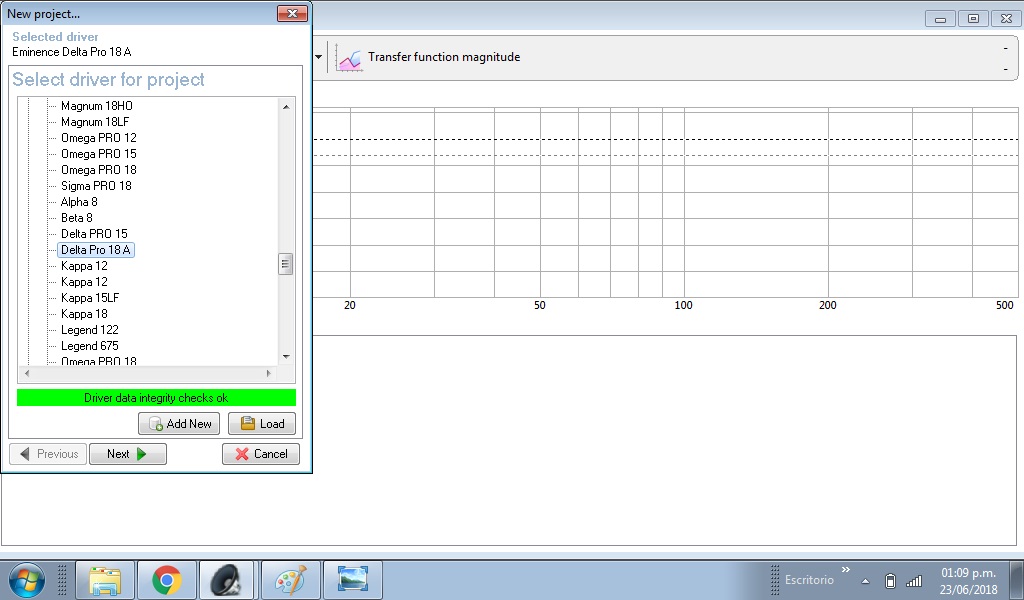This screenshot has width=1024, height=600.
Task: Click Transfer function magnitude label
Action: [444, 57]
